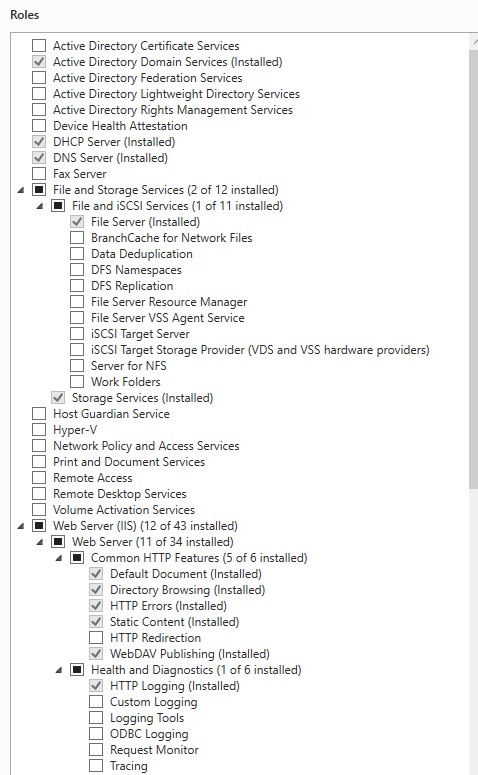Tick the Hyper-V role checkbox

[39, 430]
